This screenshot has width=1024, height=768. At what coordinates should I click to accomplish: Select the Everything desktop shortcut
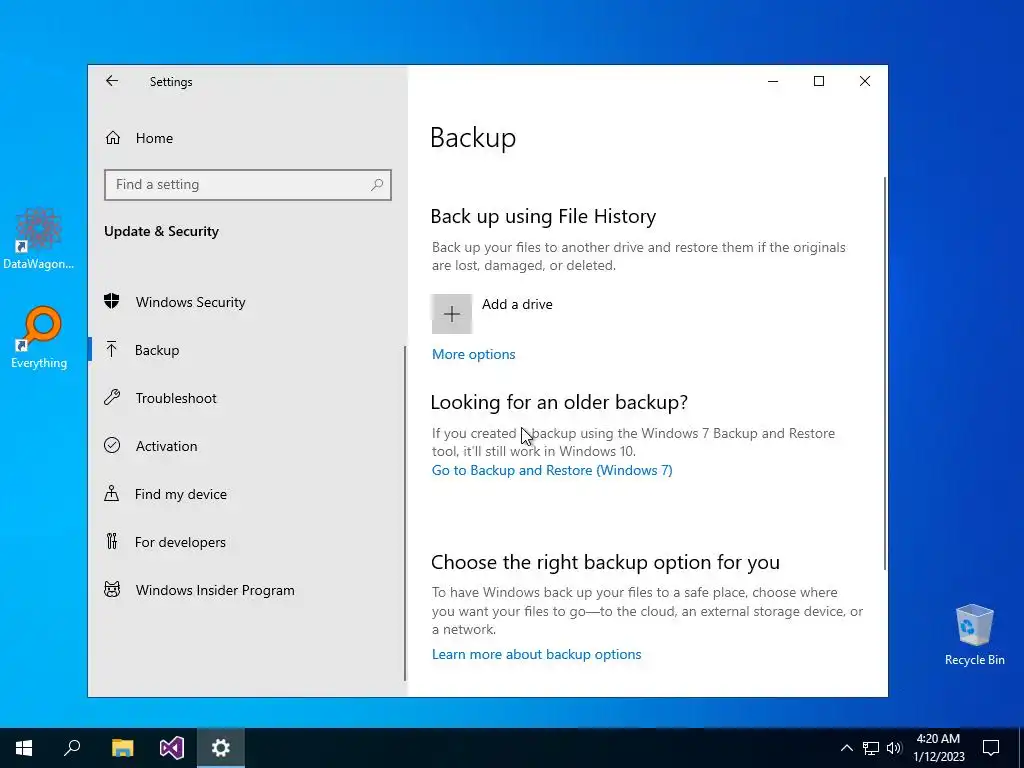[39, 338]
